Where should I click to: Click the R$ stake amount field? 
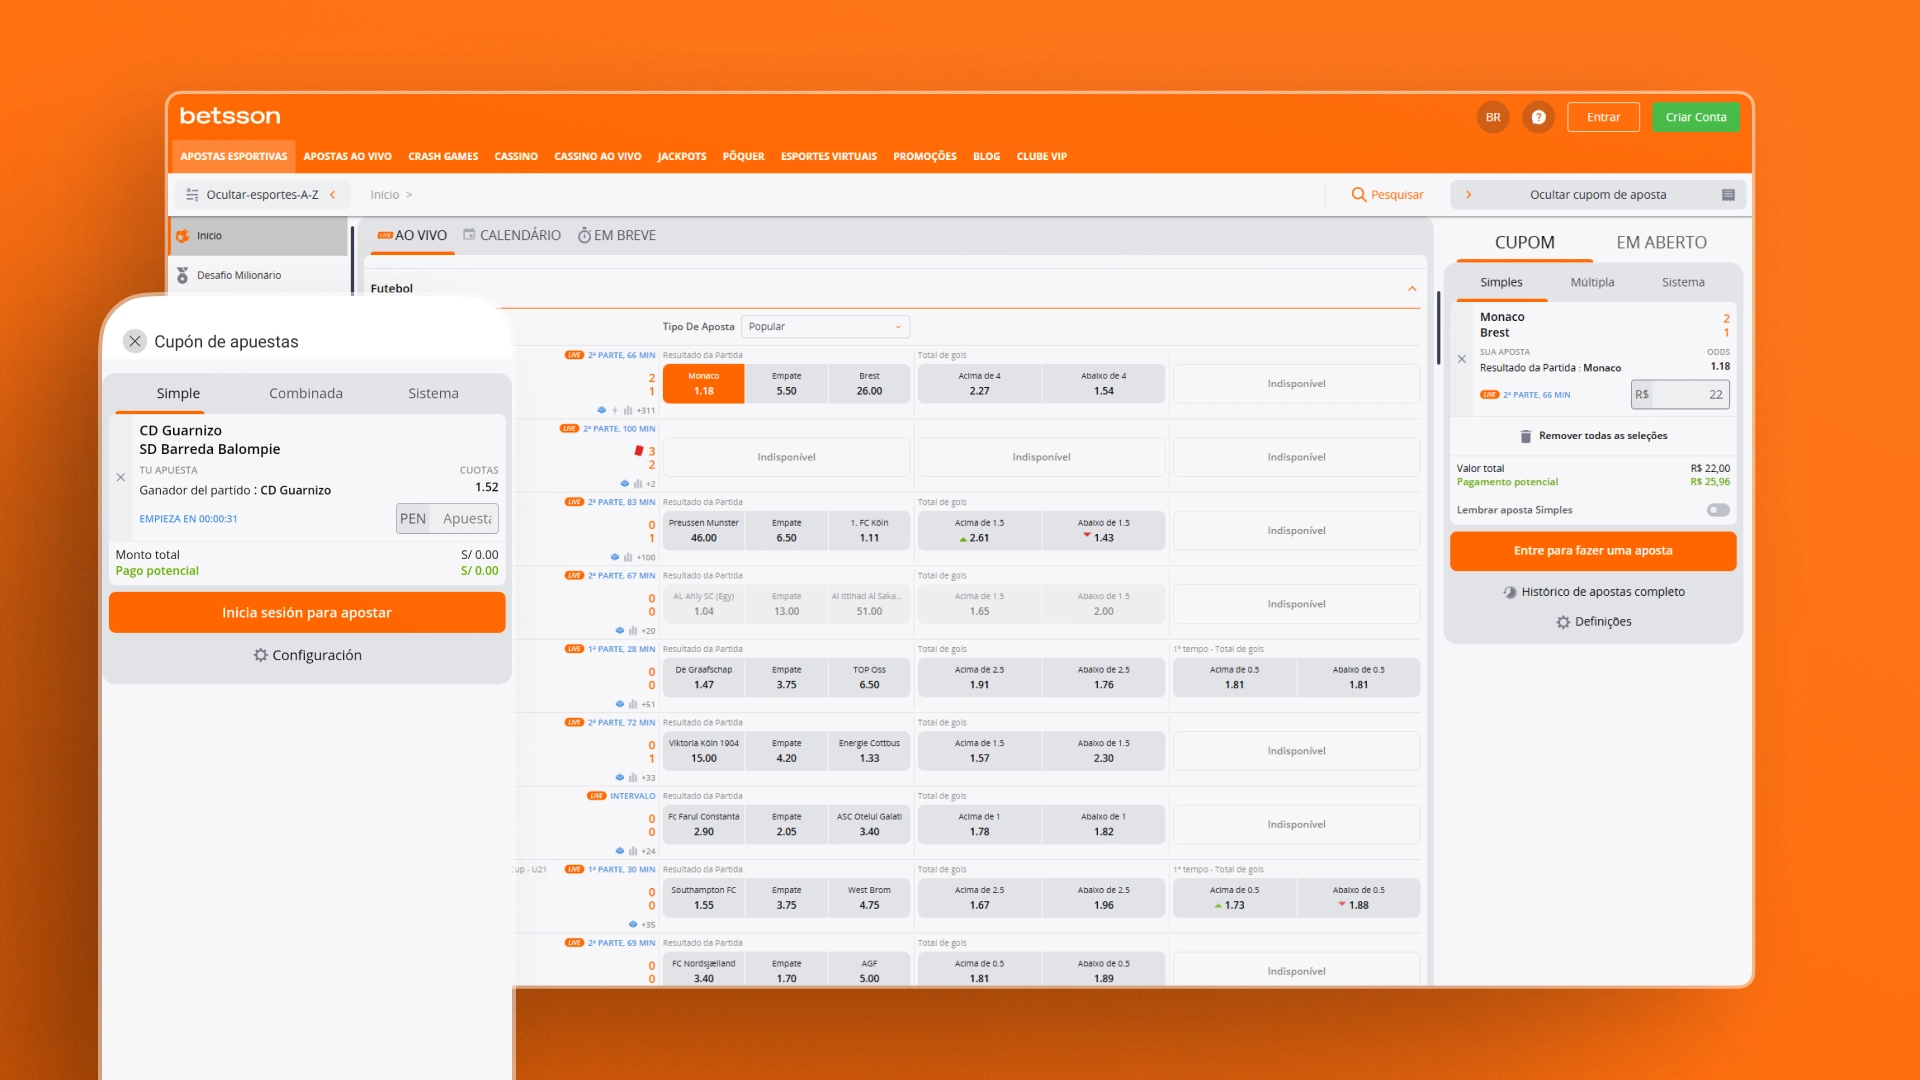pyautogui.click(x=1690, y=395)
